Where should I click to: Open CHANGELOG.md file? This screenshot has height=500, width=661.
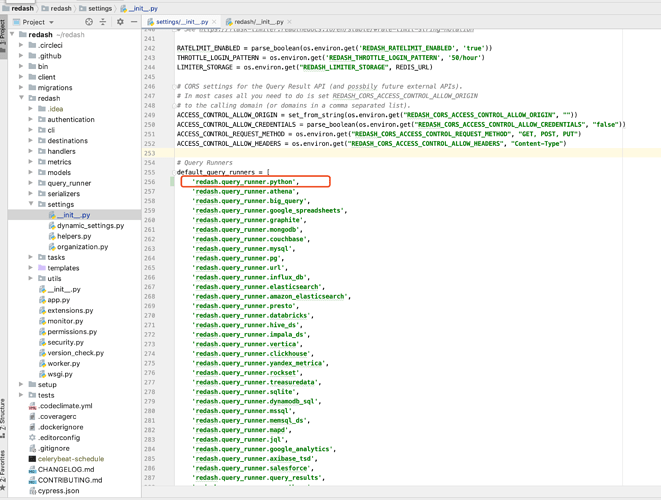[x=66, y=469]
